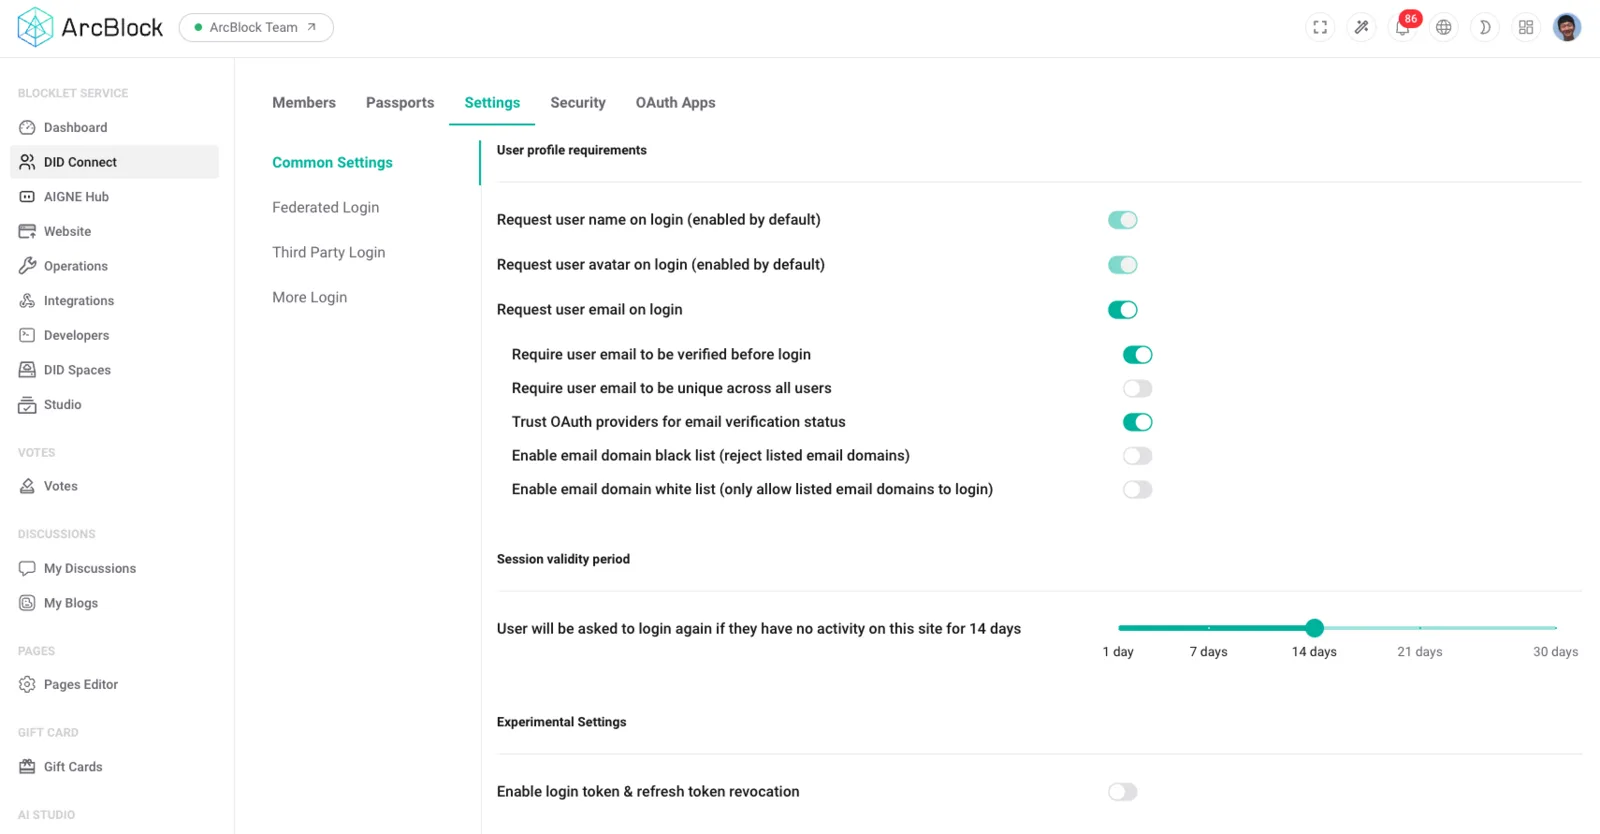Open Third Party Login settings
Viewport: 1600px width, 834px height.
tap(329, 252)
